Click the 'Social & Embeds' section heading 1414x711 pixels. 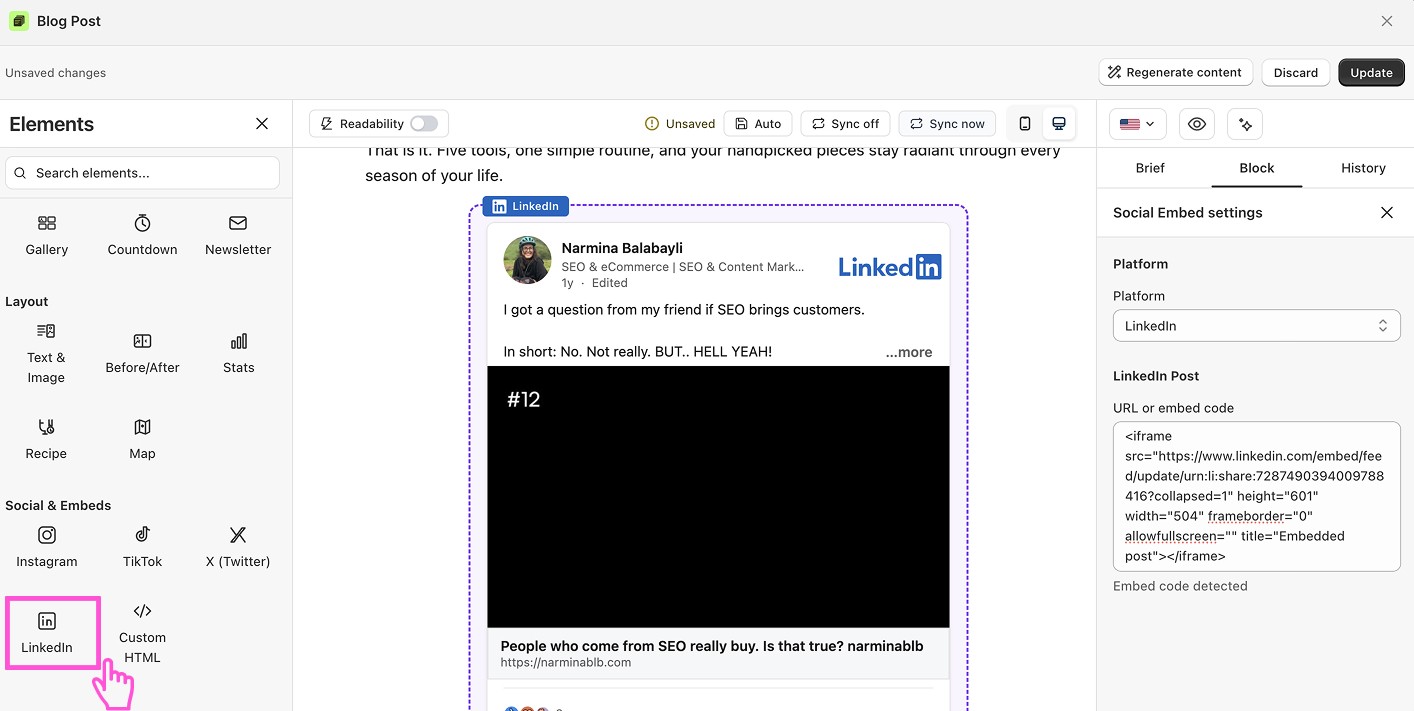pyautogui.click(x=58, y=505)
